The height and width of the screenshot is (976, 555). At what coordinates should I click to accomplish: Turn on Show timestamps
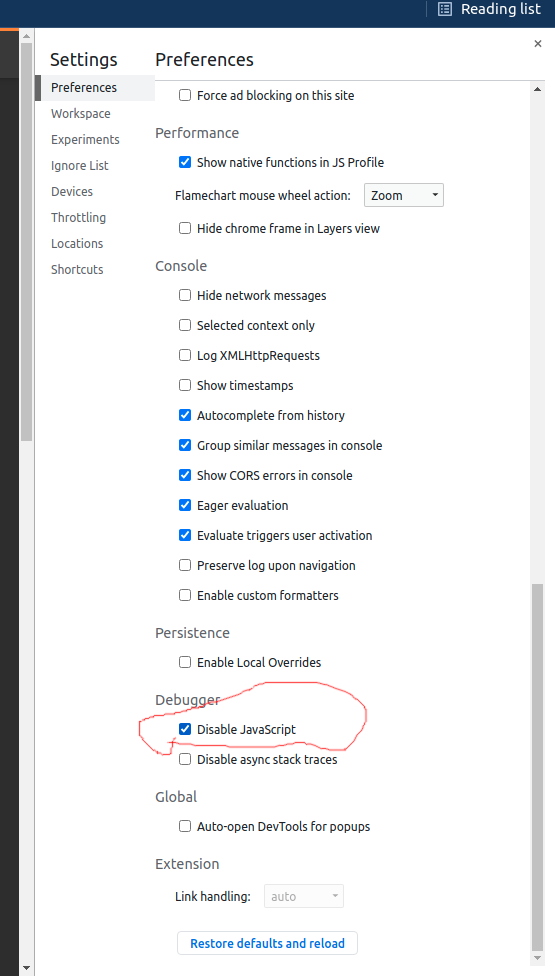point(185,385)
